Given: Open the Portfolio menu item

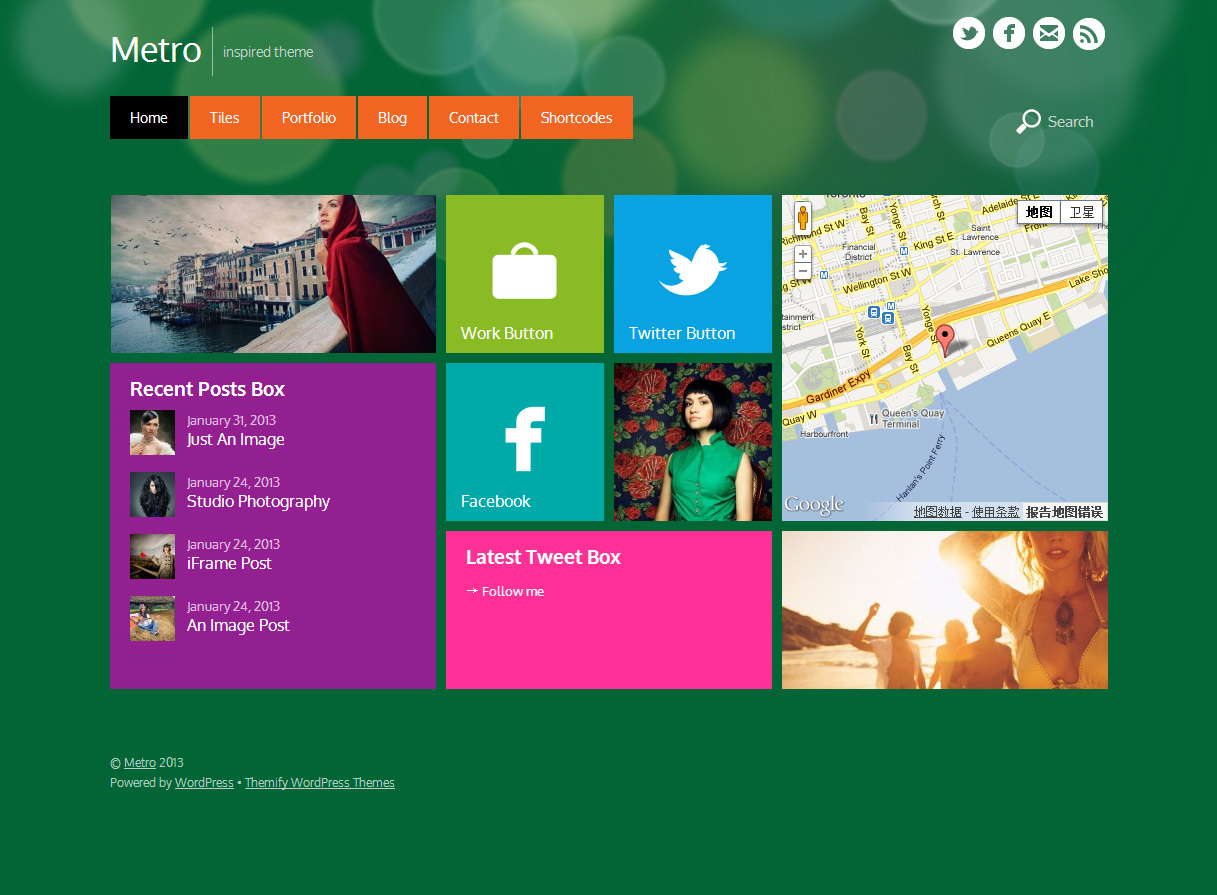Looking at the screenshot, I should coord(309,118).
